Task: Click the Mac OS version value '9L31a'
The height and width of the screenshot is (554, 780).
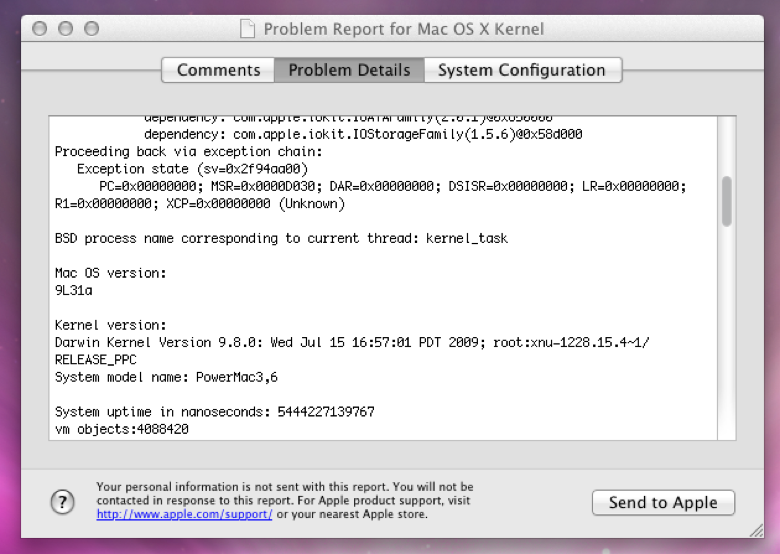Action: click(74, 290)
